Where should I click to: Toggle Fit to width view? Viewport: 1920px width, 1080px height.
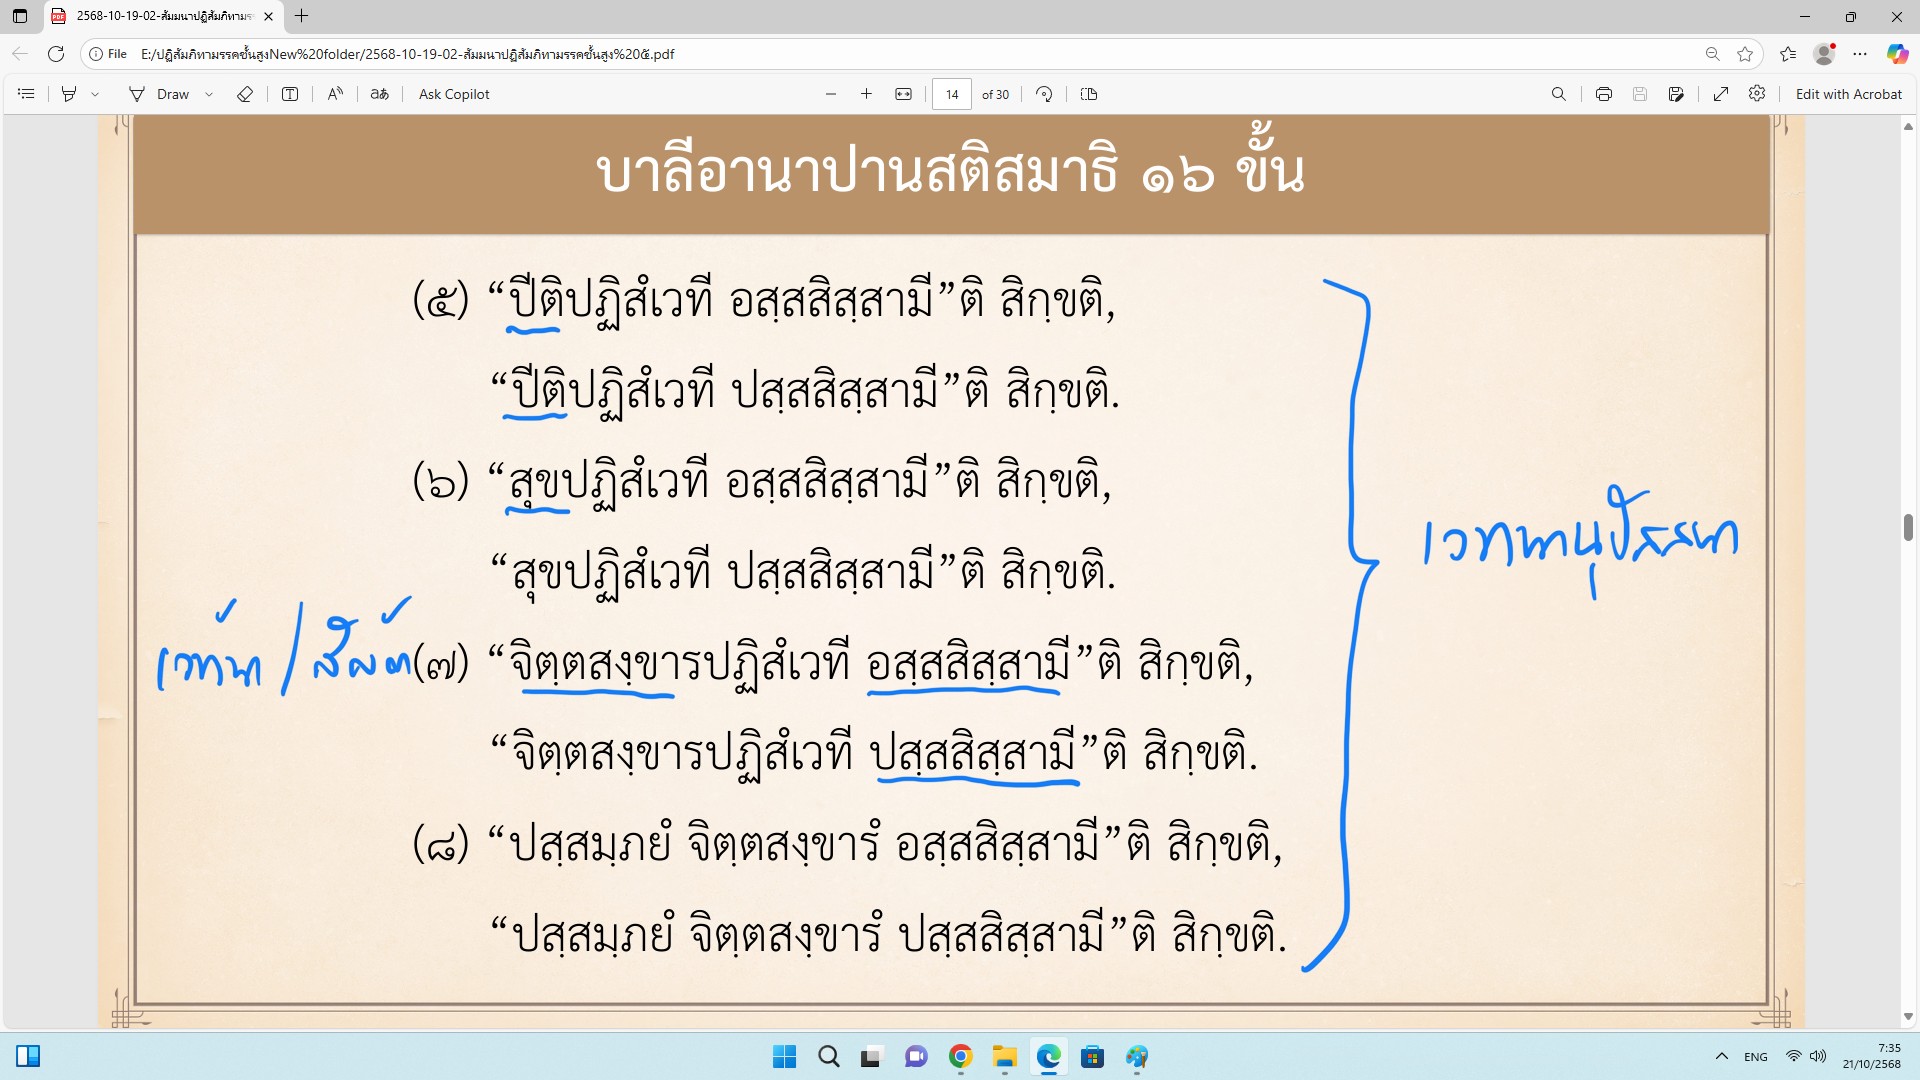point(903,94)
